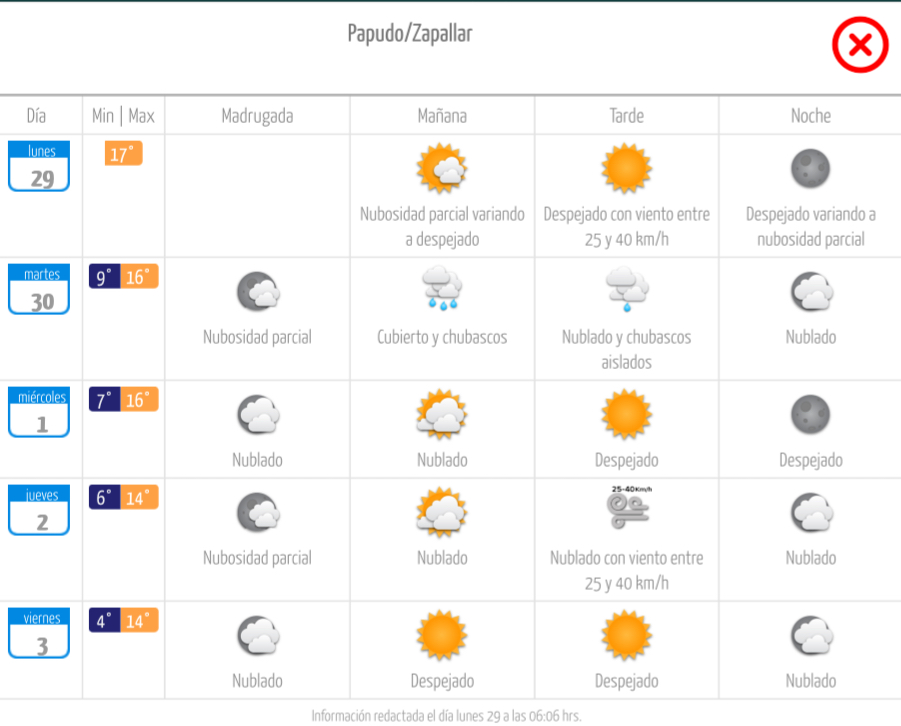This screenshot has height=726, width=901.
Task: Click the 17° max temperature for lunes
Action: [124, 153]
